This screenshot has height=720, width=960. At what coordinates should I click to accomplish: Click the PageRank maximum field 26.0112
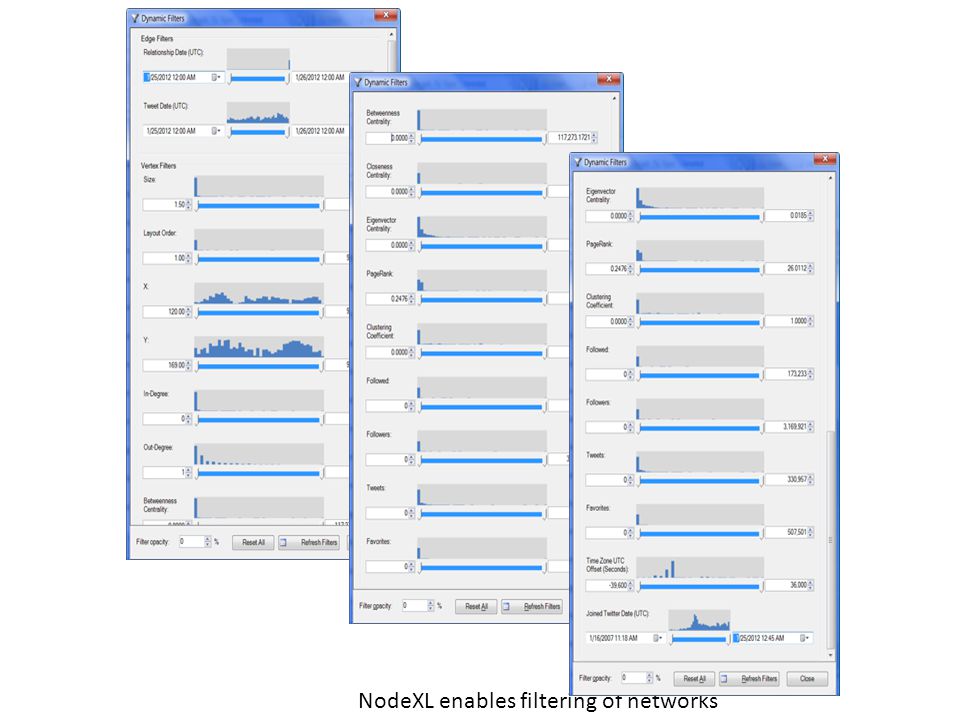click(x=786, y=268)
